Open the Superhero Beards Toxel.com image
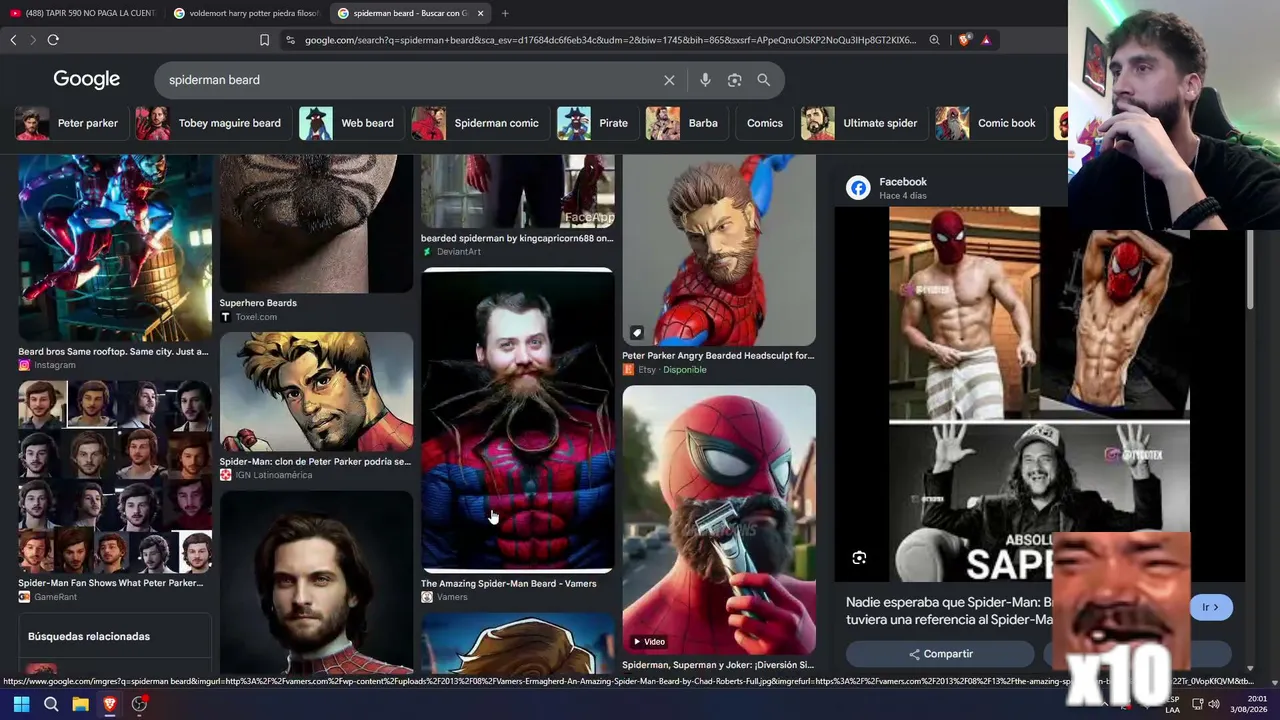The image size is (1280, 720). 316,224
